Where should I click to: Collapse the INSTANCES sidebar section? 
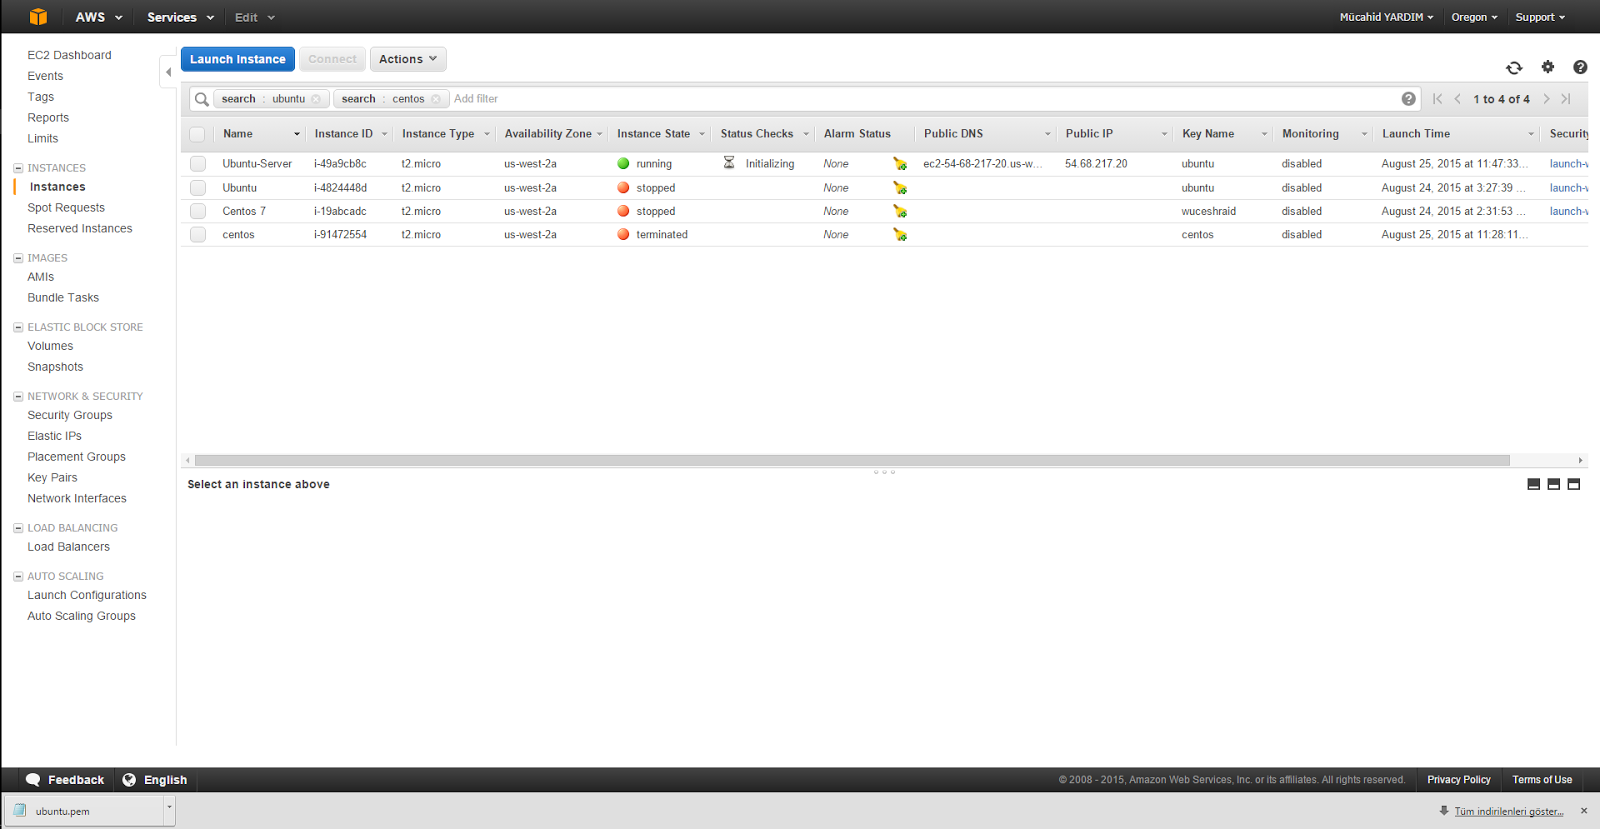(x=18, y=168)
